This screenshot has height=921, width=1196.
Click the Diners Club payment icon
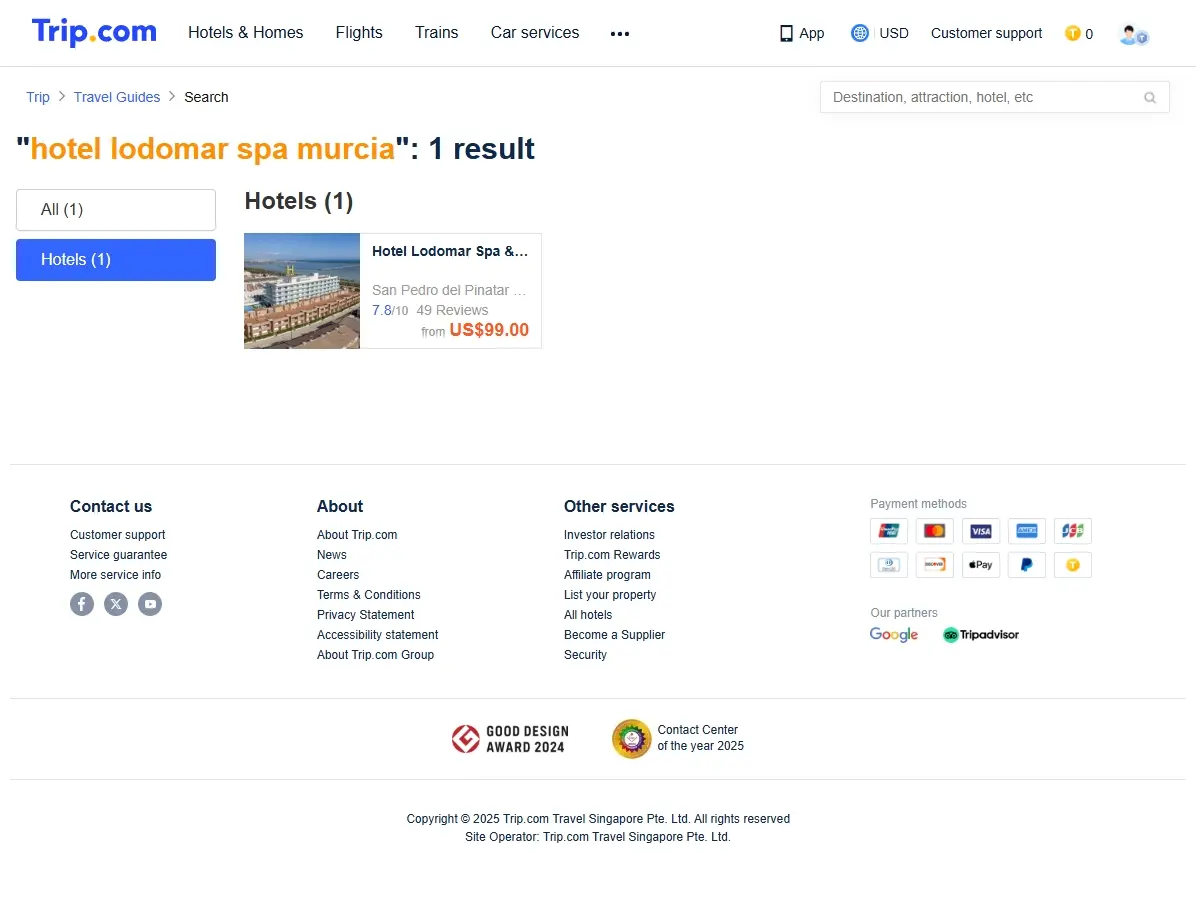pyautogui.click(x=889, y=565)
